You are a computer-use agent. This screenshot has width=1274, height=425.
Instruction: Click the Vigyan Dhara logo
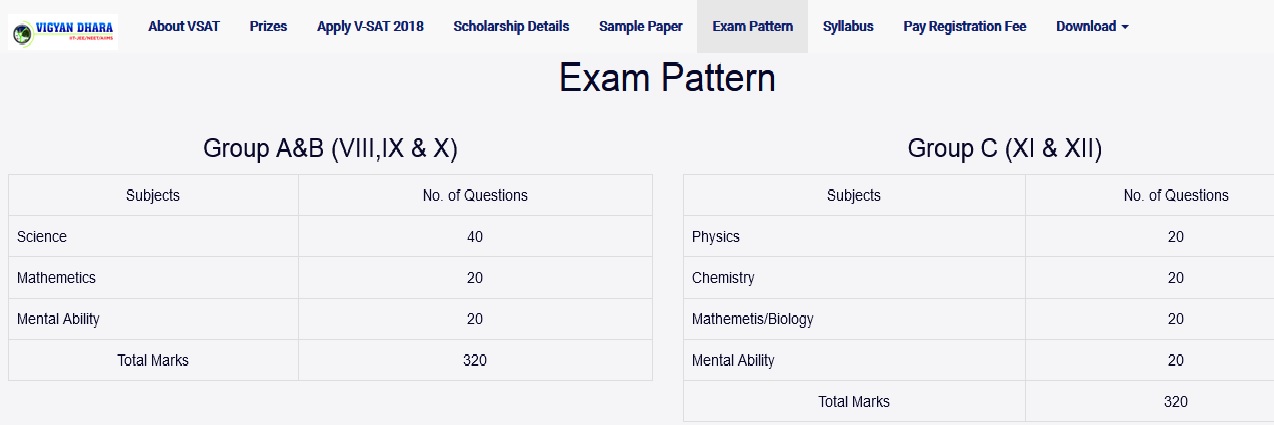point(63,32)
